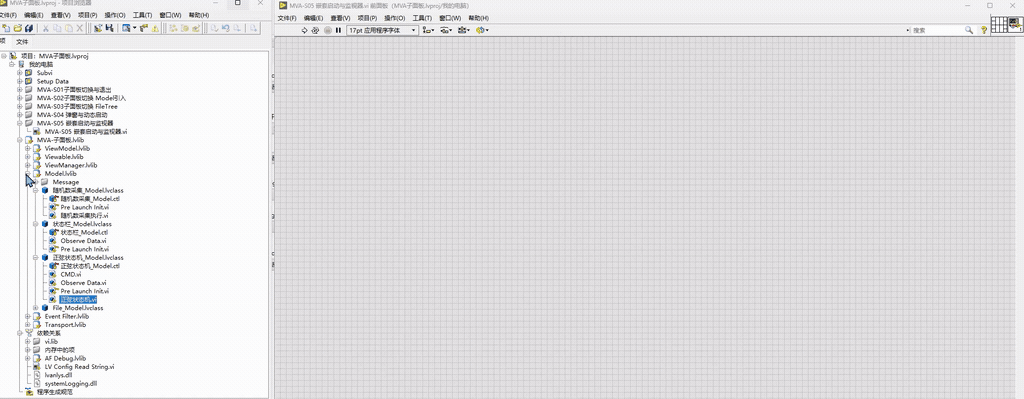Click the VI connector pane grid icon
Screen dimensions: 1024x399
pyautogui.click(x=1000, y=25)
